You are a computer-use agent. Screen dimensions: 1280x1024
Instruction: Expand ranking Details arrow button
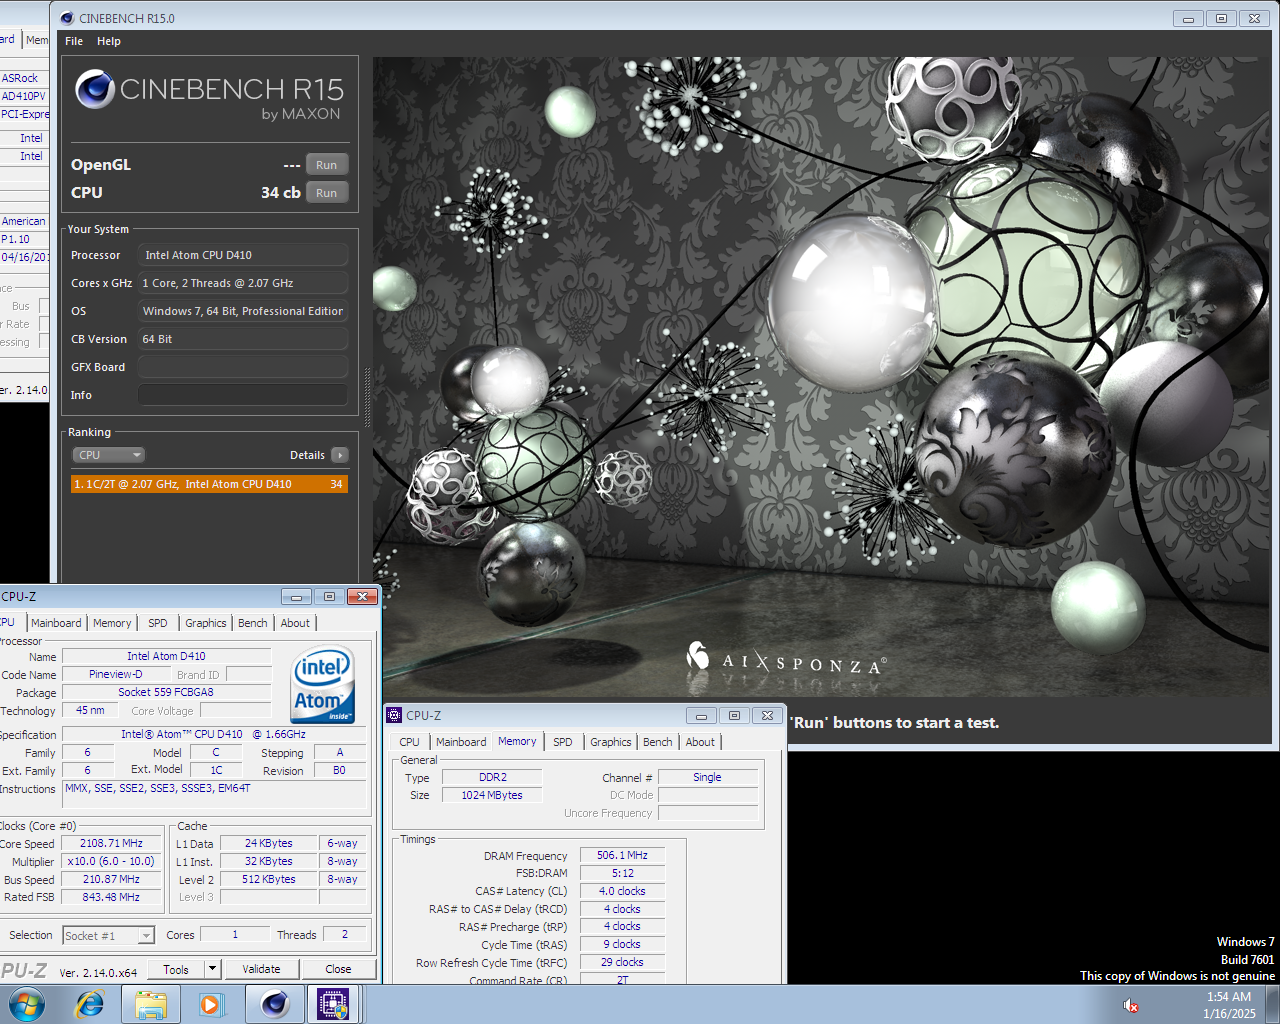pyautogui.click(x=340, y=455)
